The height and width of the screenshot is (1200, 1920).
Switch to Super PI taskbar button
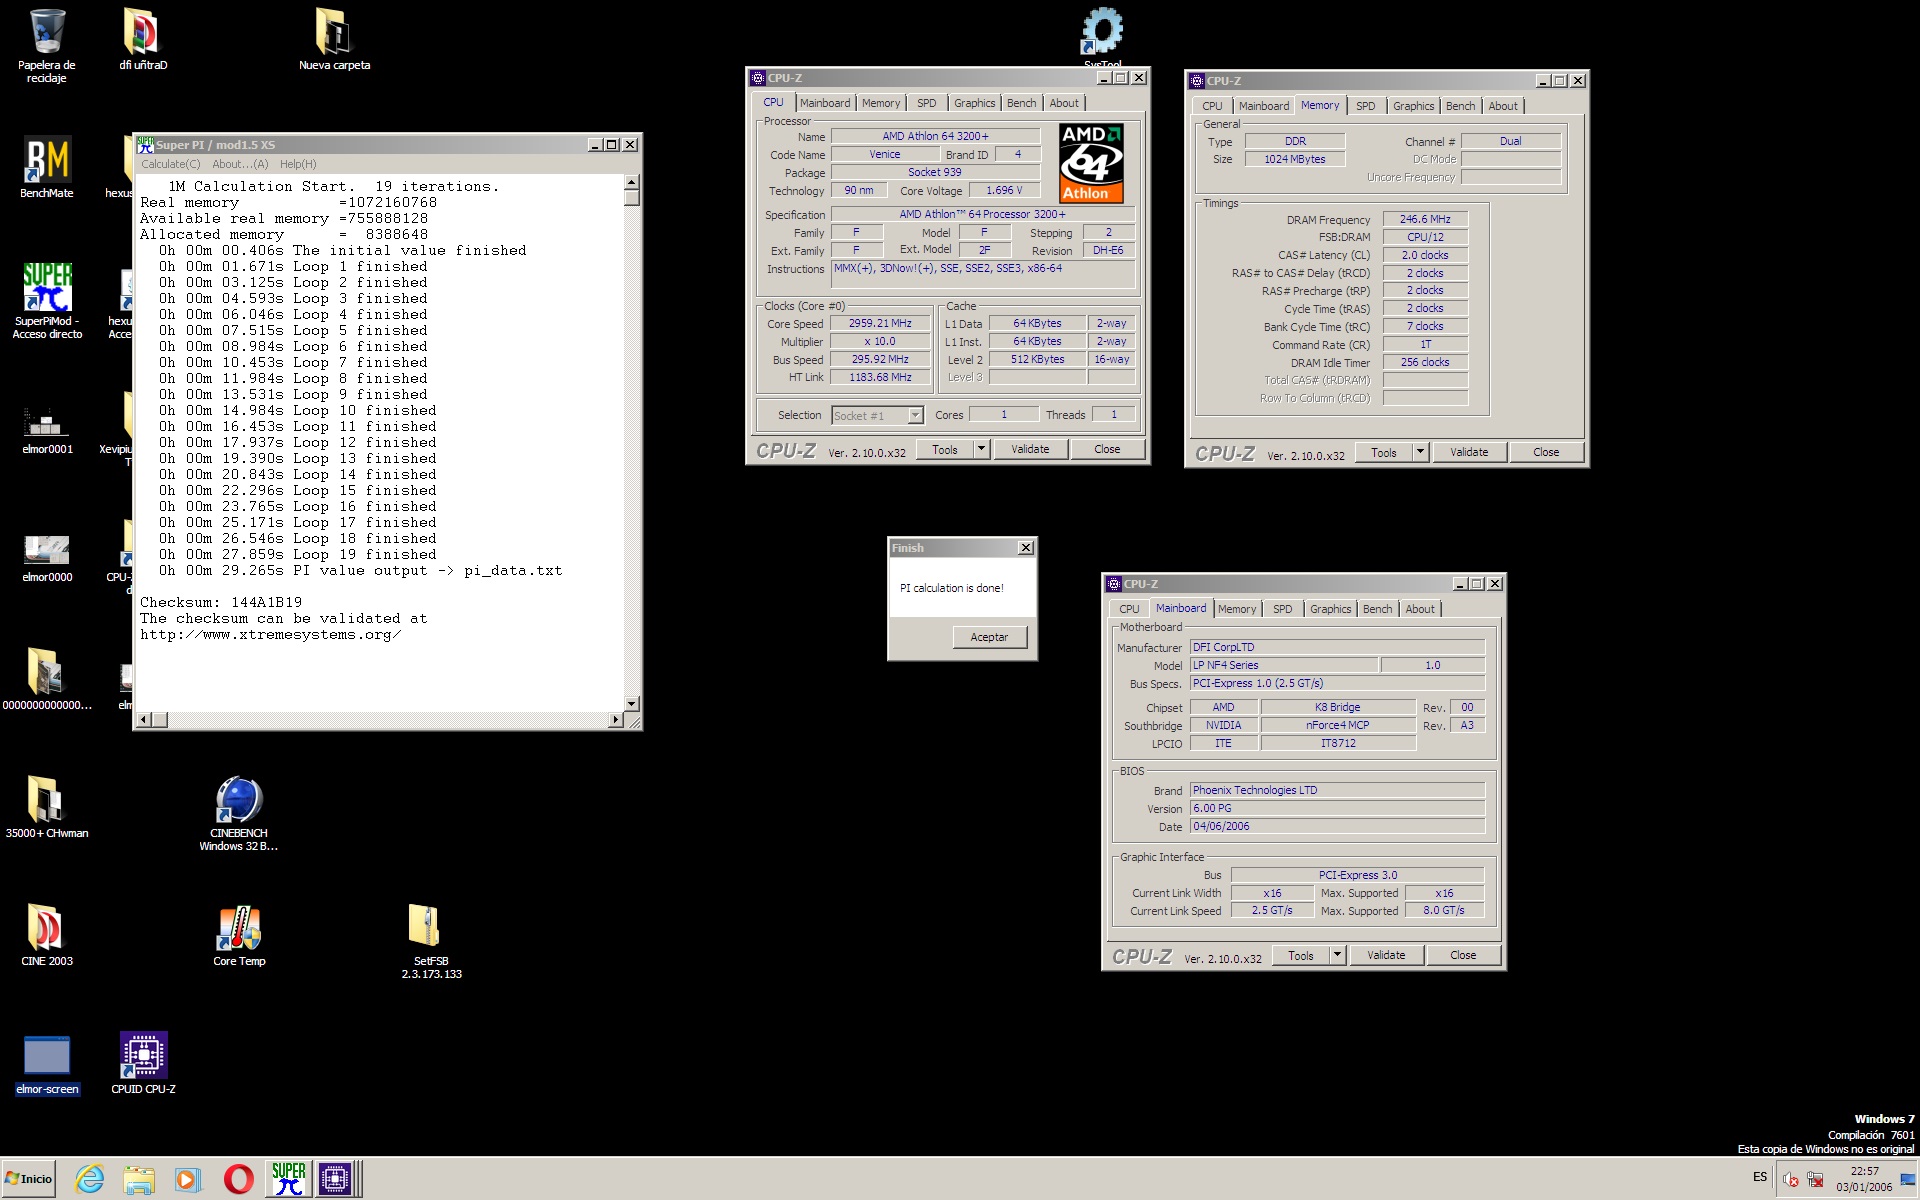point(289,1179)
